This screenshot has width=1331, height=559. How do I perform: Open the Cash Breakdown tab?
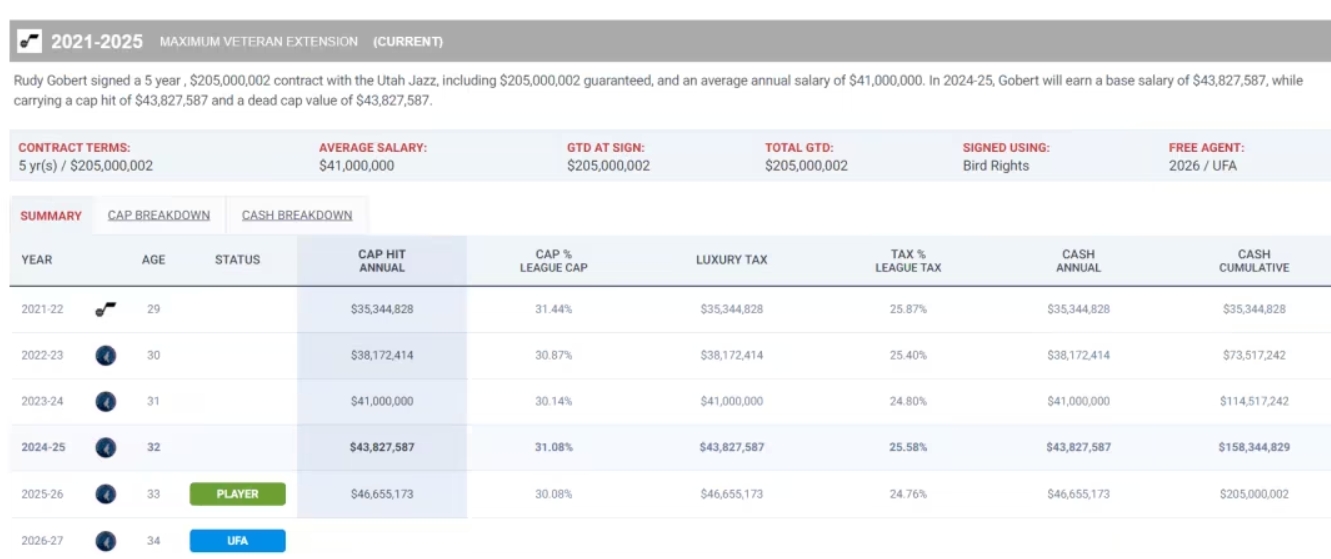pyautogui.click(x=297, y=215)
